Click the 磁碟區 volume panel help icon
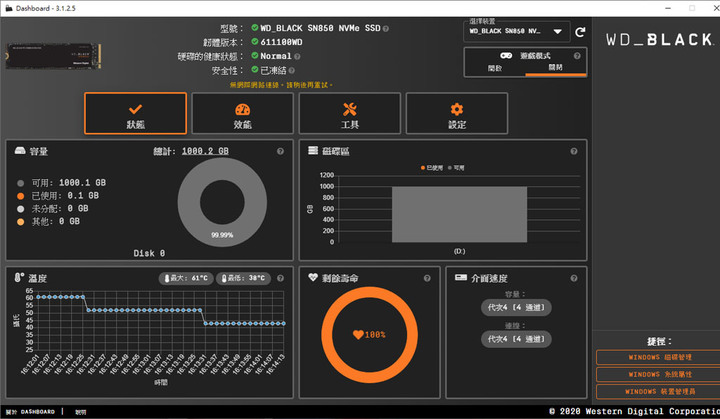 pyautogui.click(x=574, y=151)
